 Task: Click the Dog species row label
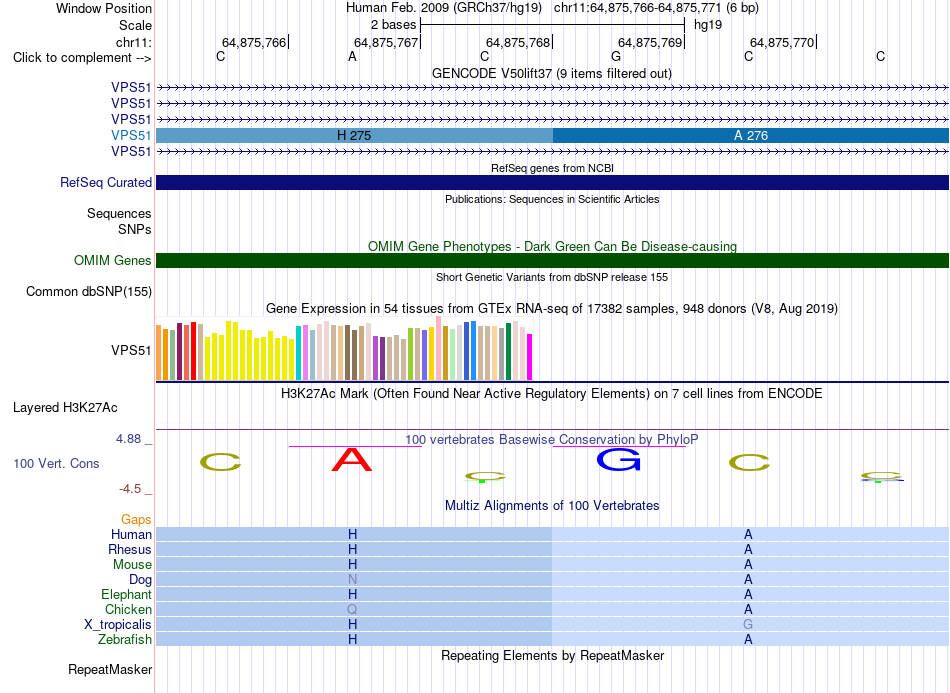pyautogui.click(x=140, y=580)
